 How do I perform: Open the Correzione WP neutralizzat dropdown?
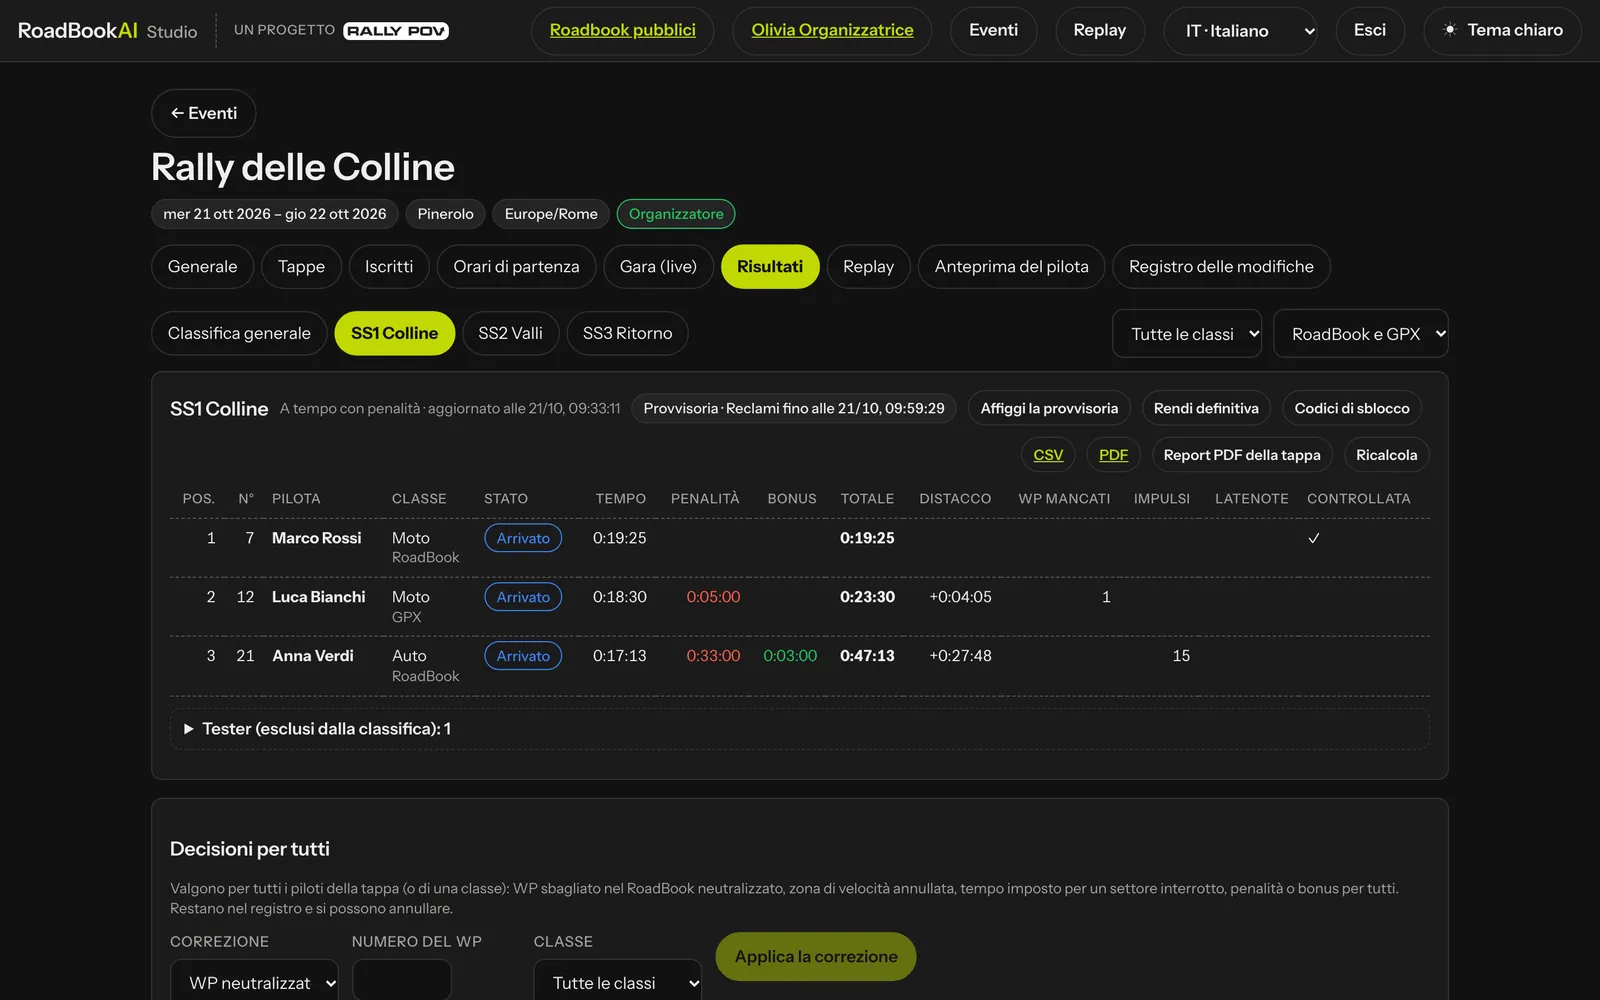click(255, 982)
